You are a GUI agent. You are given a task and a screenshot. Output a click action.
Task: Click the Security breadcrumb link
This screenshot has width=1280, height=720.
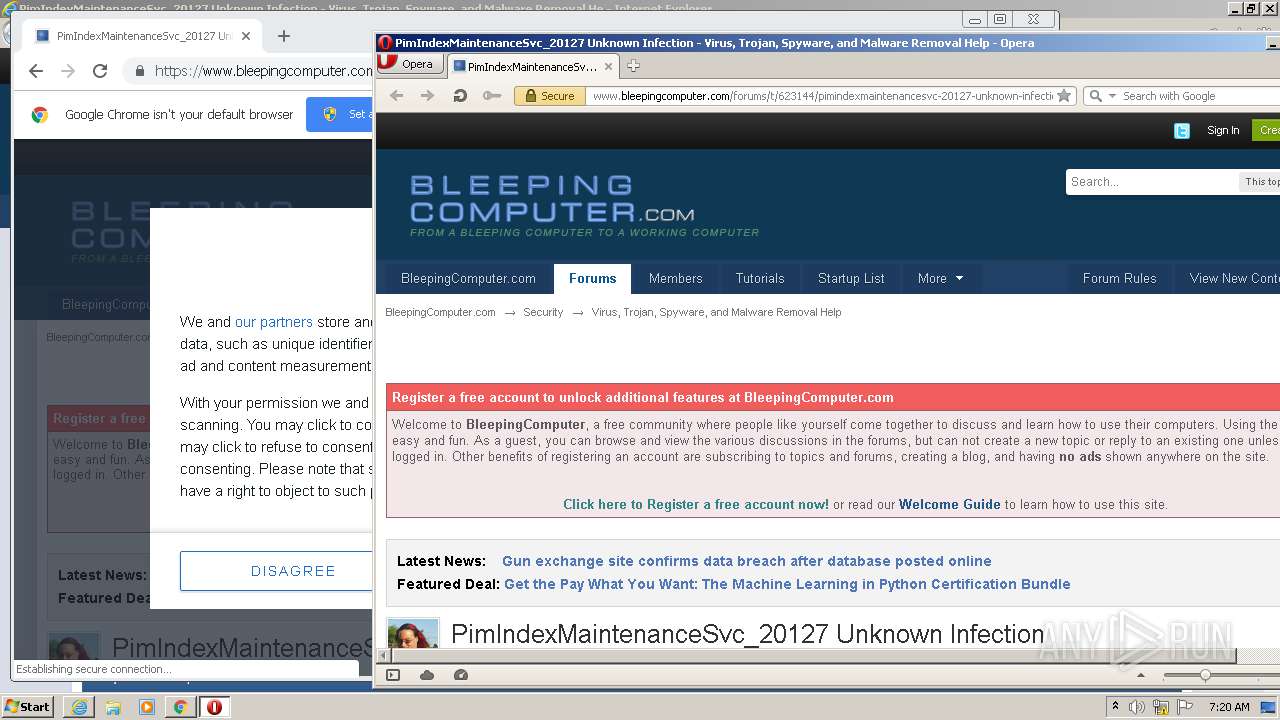point(543,312)
